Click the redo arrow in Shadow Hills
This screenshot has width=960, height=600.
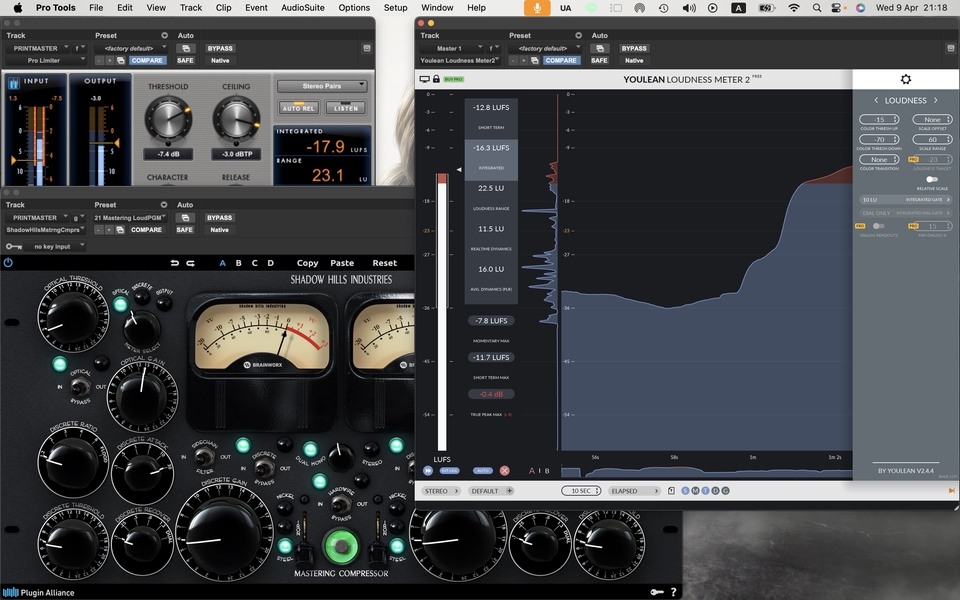pyautogui.click(x=190, y=263)
